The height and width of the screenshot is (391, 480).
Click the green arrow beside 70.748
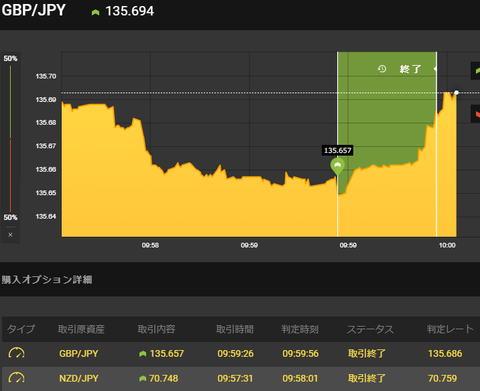[x=143, y=379]
